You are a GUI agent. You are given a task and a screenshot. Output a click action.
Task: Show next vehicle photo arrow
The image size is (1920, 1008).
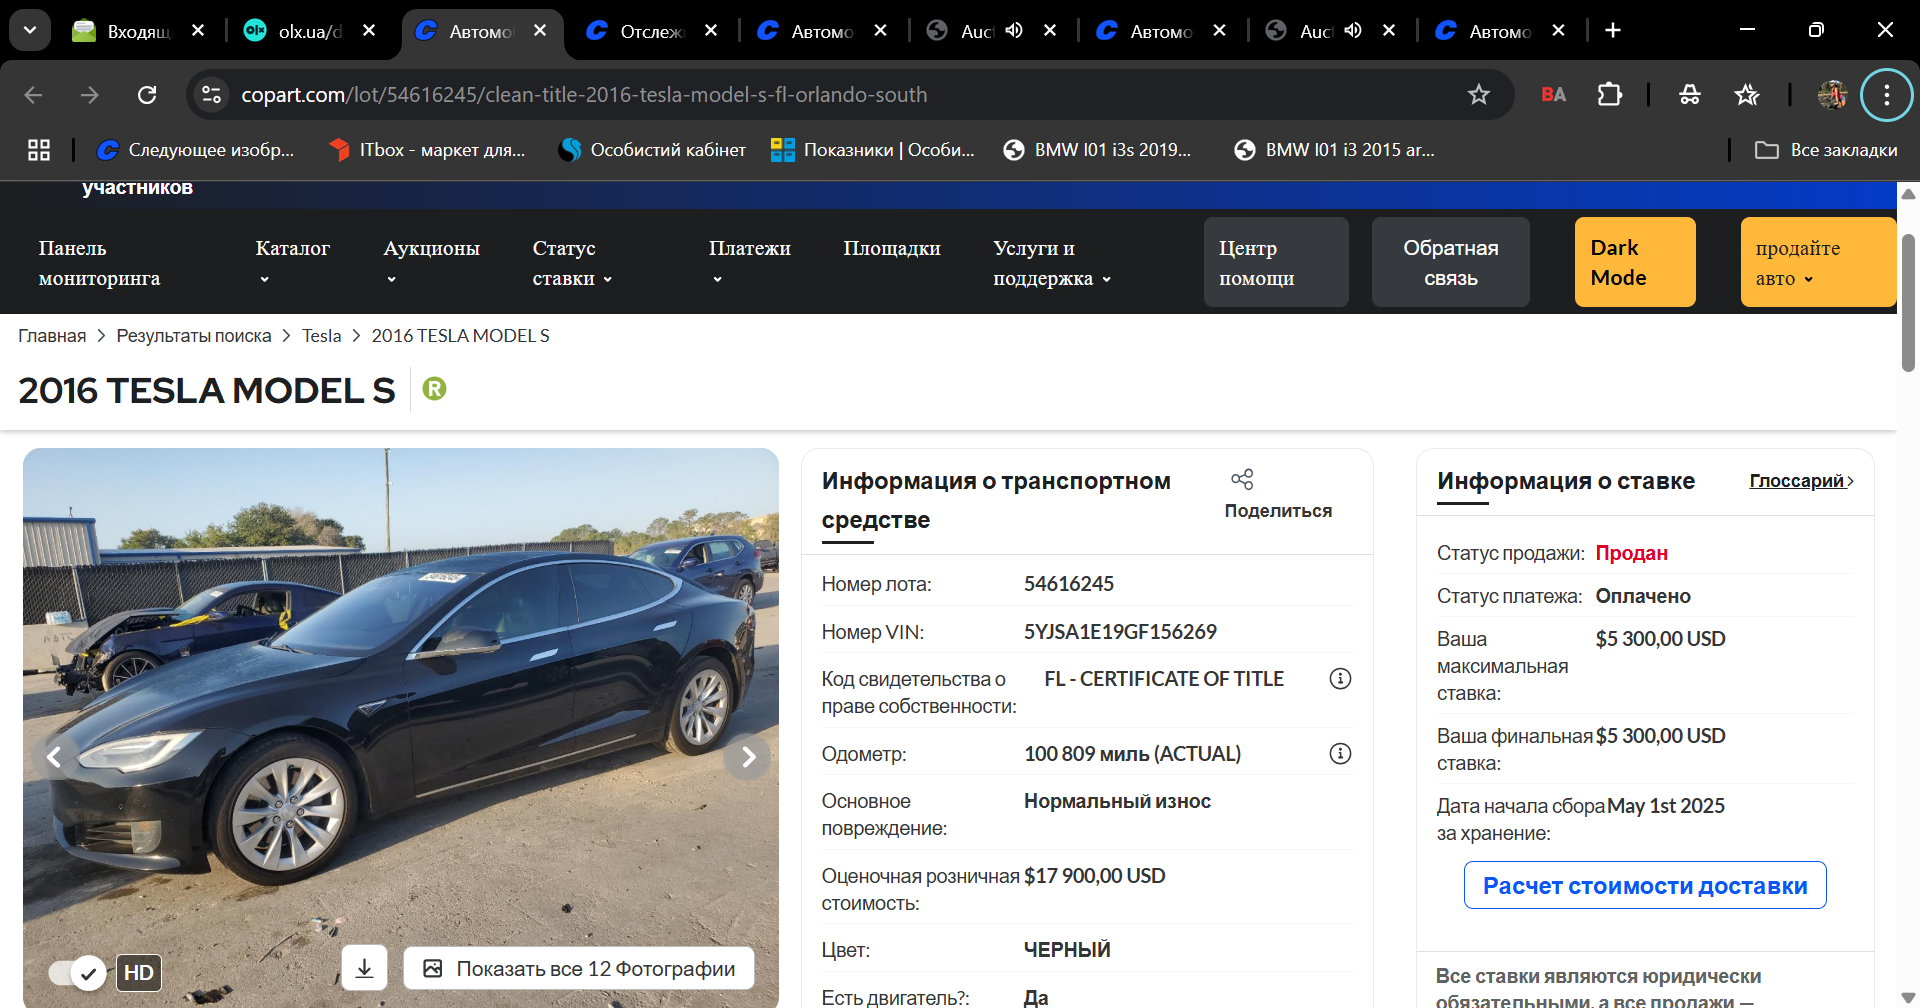point(748,757)
